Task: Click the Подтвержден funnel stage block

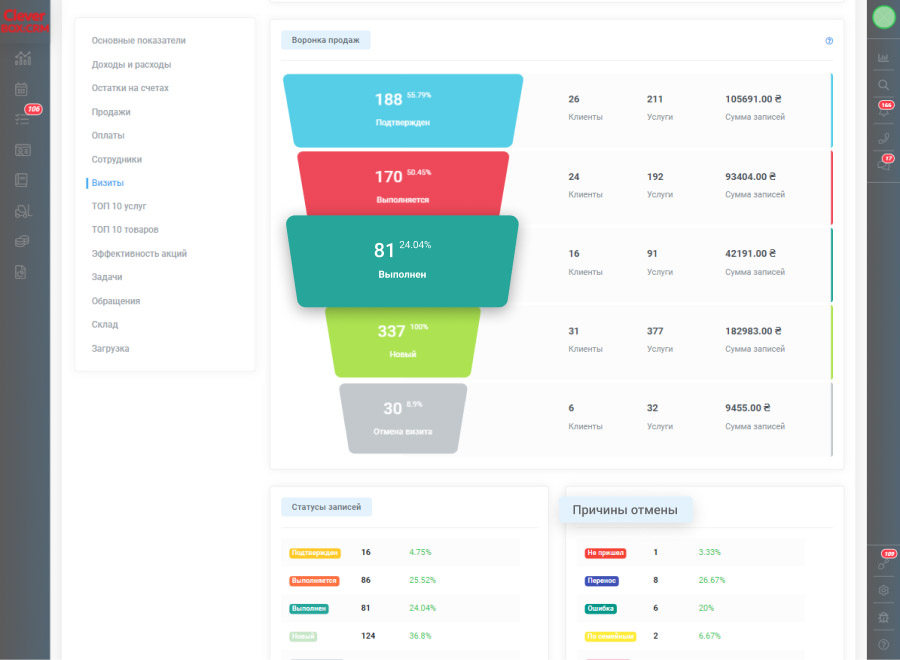Action: click(403, 110)
